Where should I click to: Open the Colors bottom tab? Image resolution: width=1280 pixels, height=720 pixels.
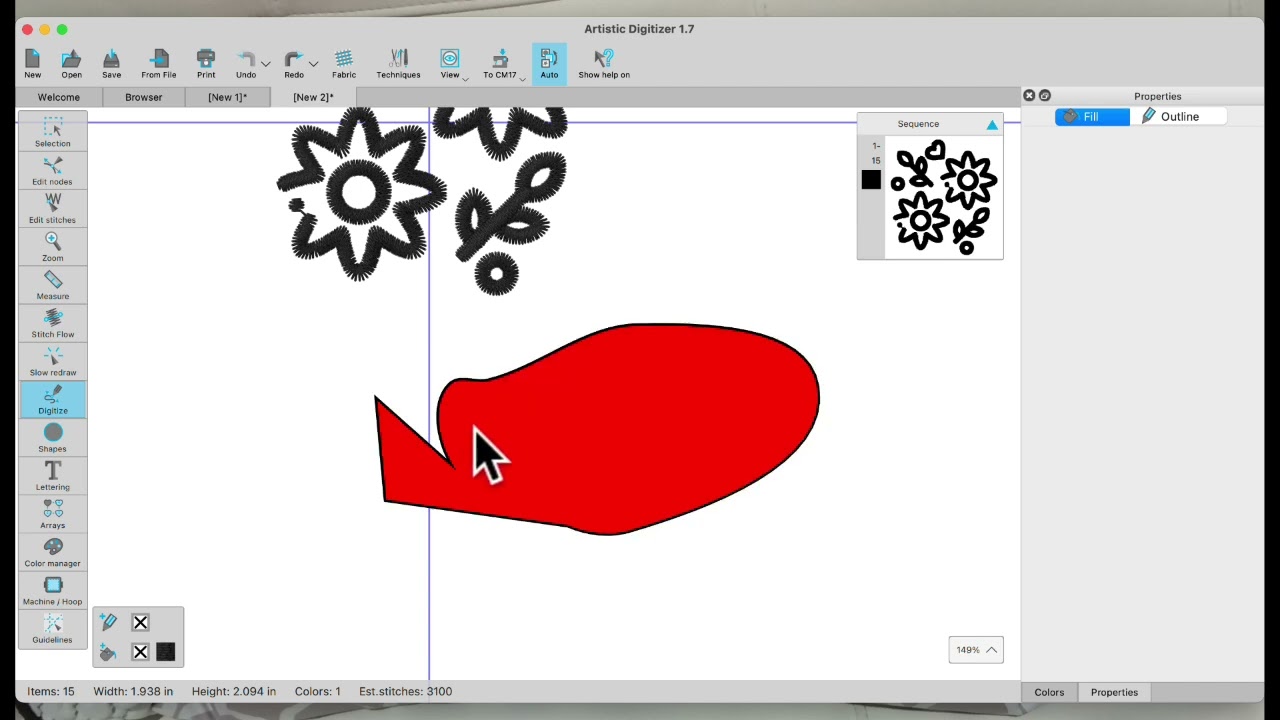(x=1049, y=692)
